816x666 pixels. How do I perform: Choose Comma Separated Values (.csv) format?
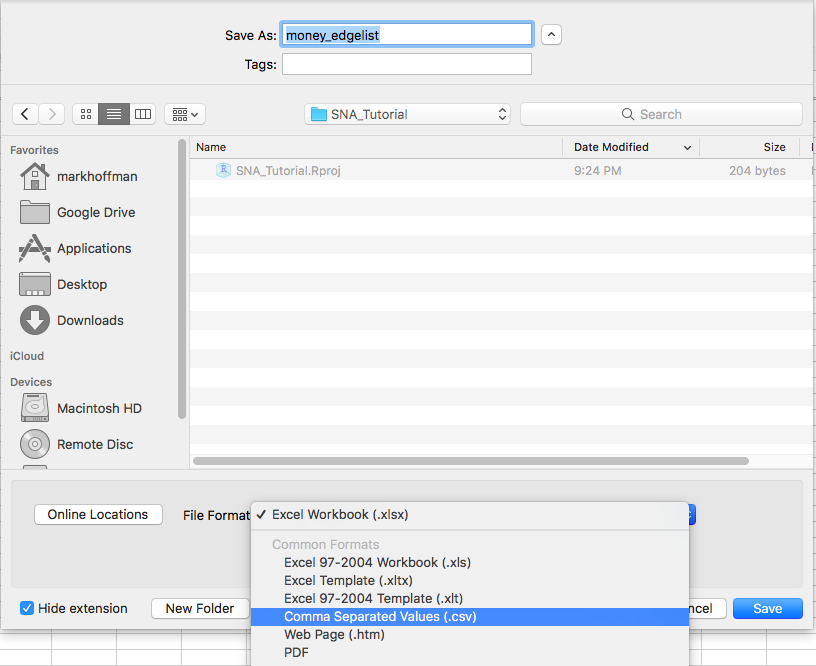[x=380, y=617]
